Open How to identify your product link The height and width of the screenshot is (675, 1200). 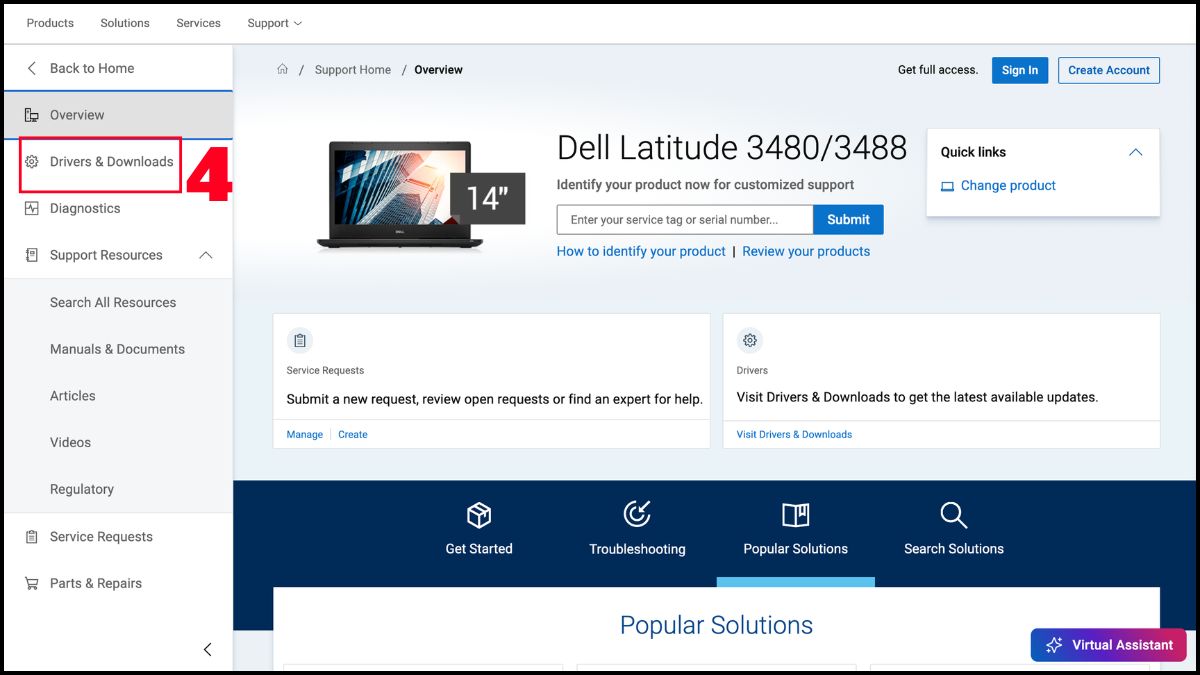(x=641, y=251)
